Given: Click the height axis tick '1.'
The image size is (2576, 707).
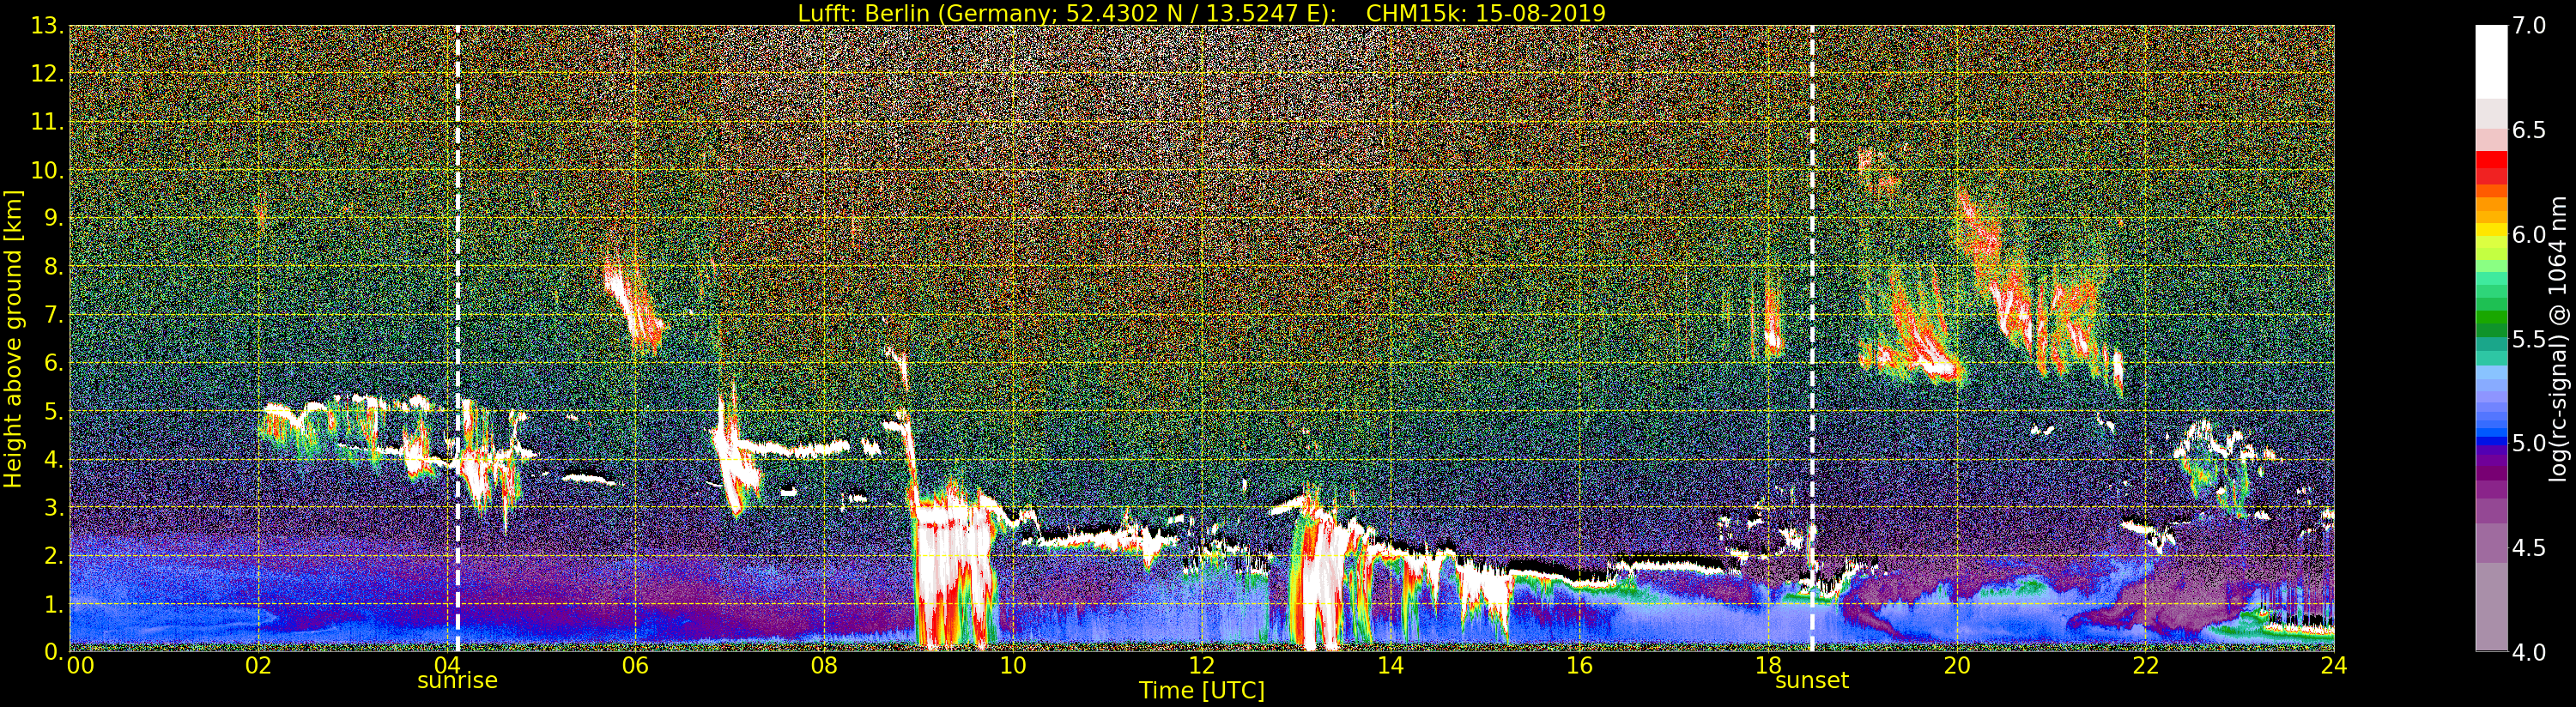Looking at the screenshot, I should point(53,604).
